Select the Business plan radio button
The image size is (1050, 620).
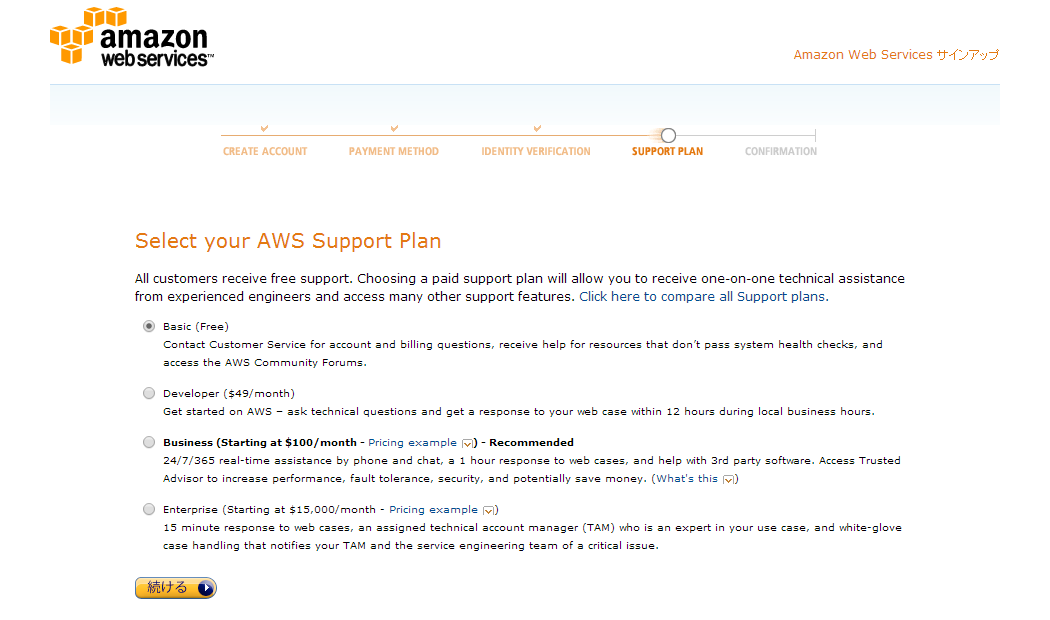click(x=149, y=442)
